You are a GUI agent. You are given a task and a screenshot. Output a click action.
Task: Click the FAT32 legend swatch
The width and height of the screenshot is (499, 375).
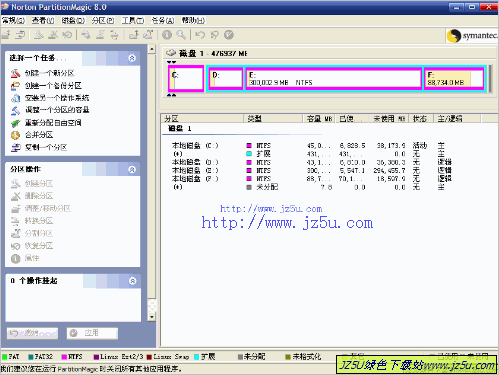[31, 357]
